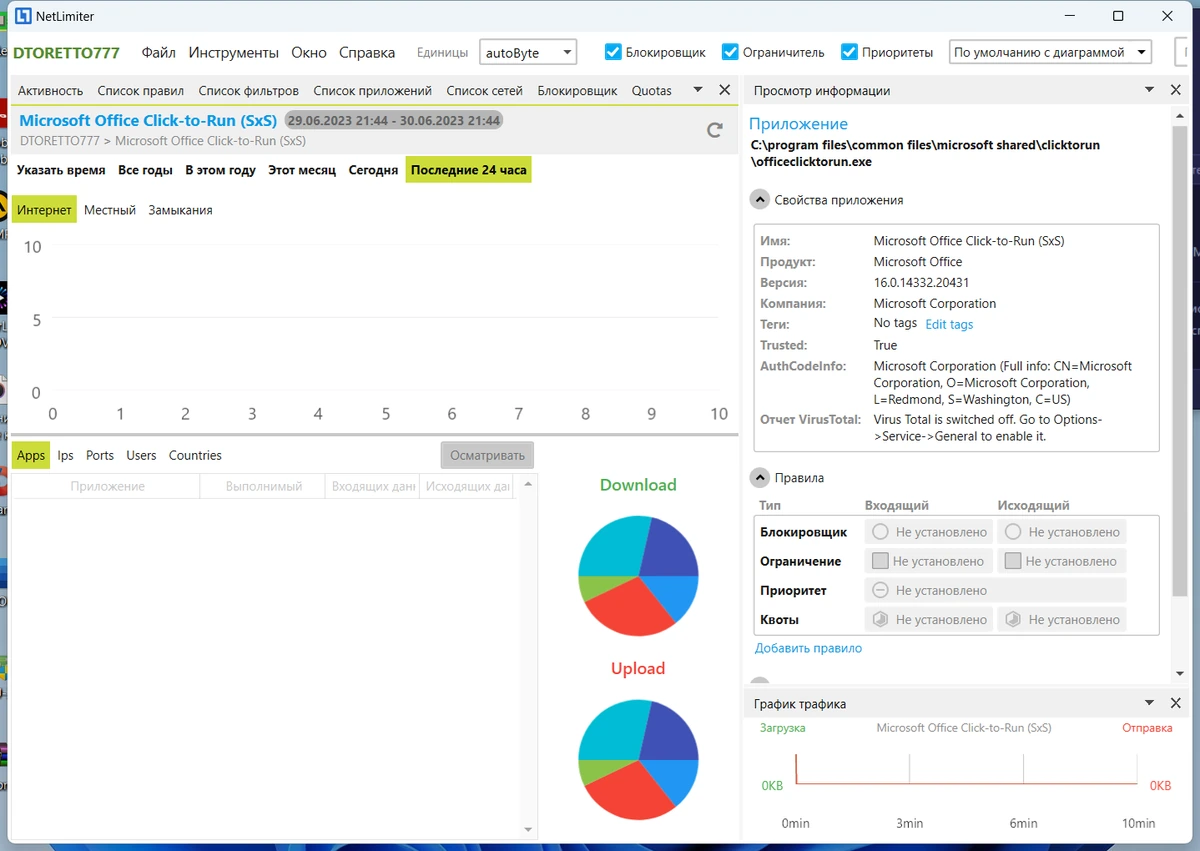Click the outgoing Ограничение rule square icon
The height and width of the screenshot is (851, 1200).
[1013, 561]
